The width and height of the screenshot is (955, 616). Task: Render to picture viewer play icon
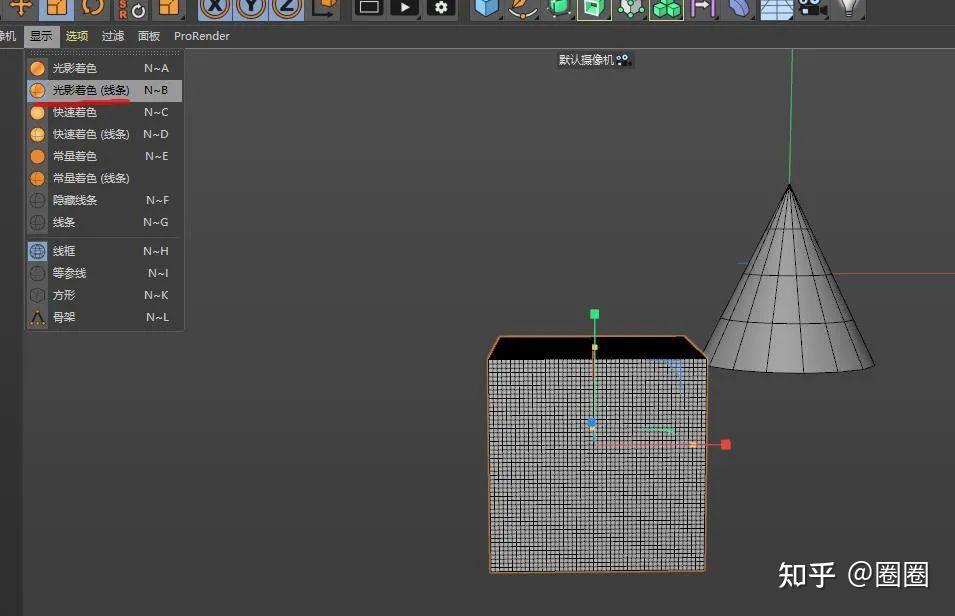coord(405,9)
